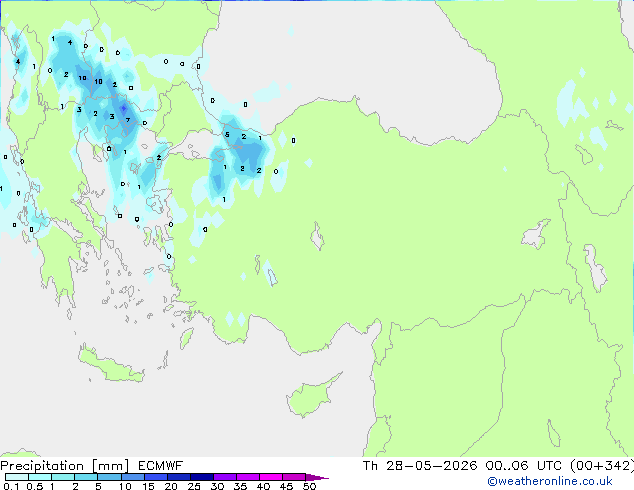The width and height of the screenshot is (634, 490).
Task: Click the 'ECMWF' model label
Action: click(x=160, y=466)
